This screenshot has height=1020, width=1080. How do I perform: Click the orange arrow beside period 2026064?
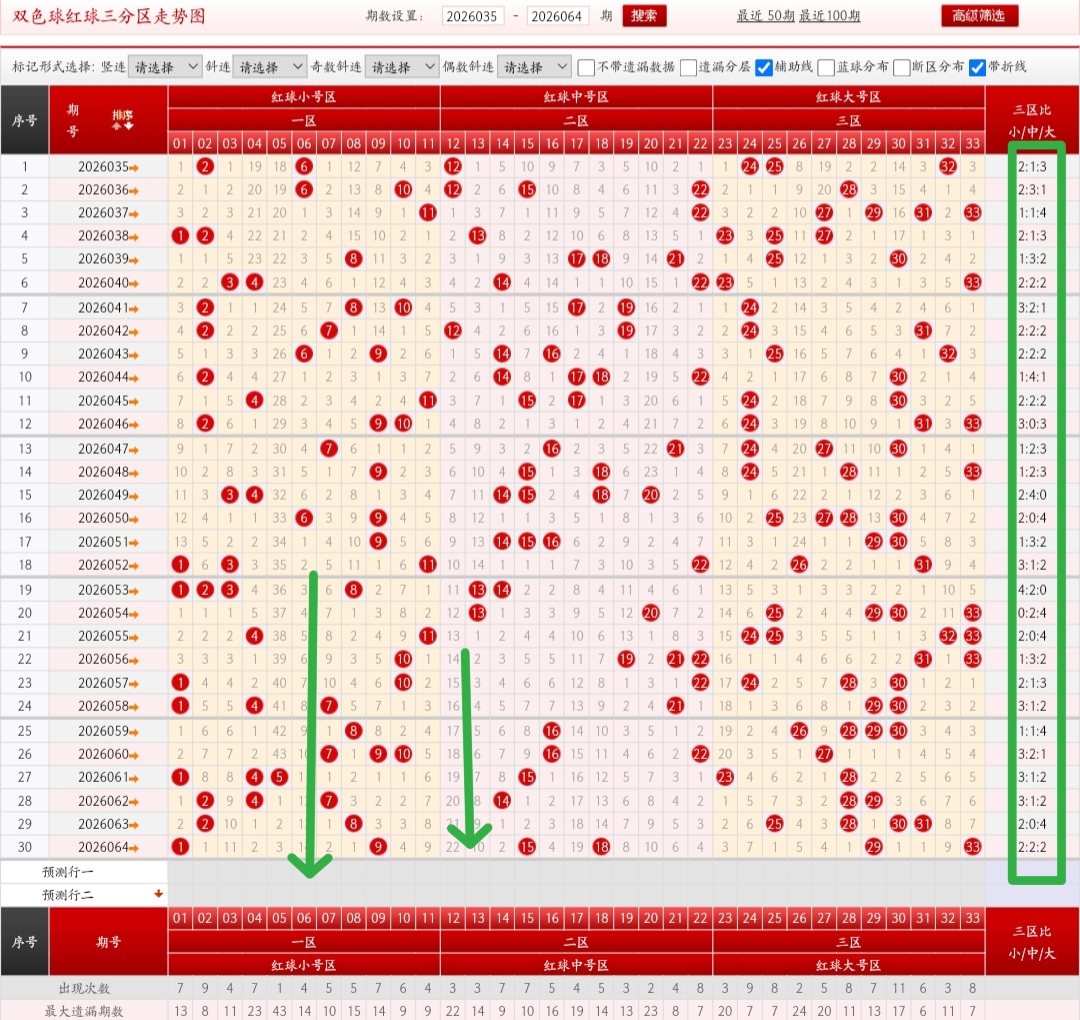pyautogui.click(x=134, y=849)
